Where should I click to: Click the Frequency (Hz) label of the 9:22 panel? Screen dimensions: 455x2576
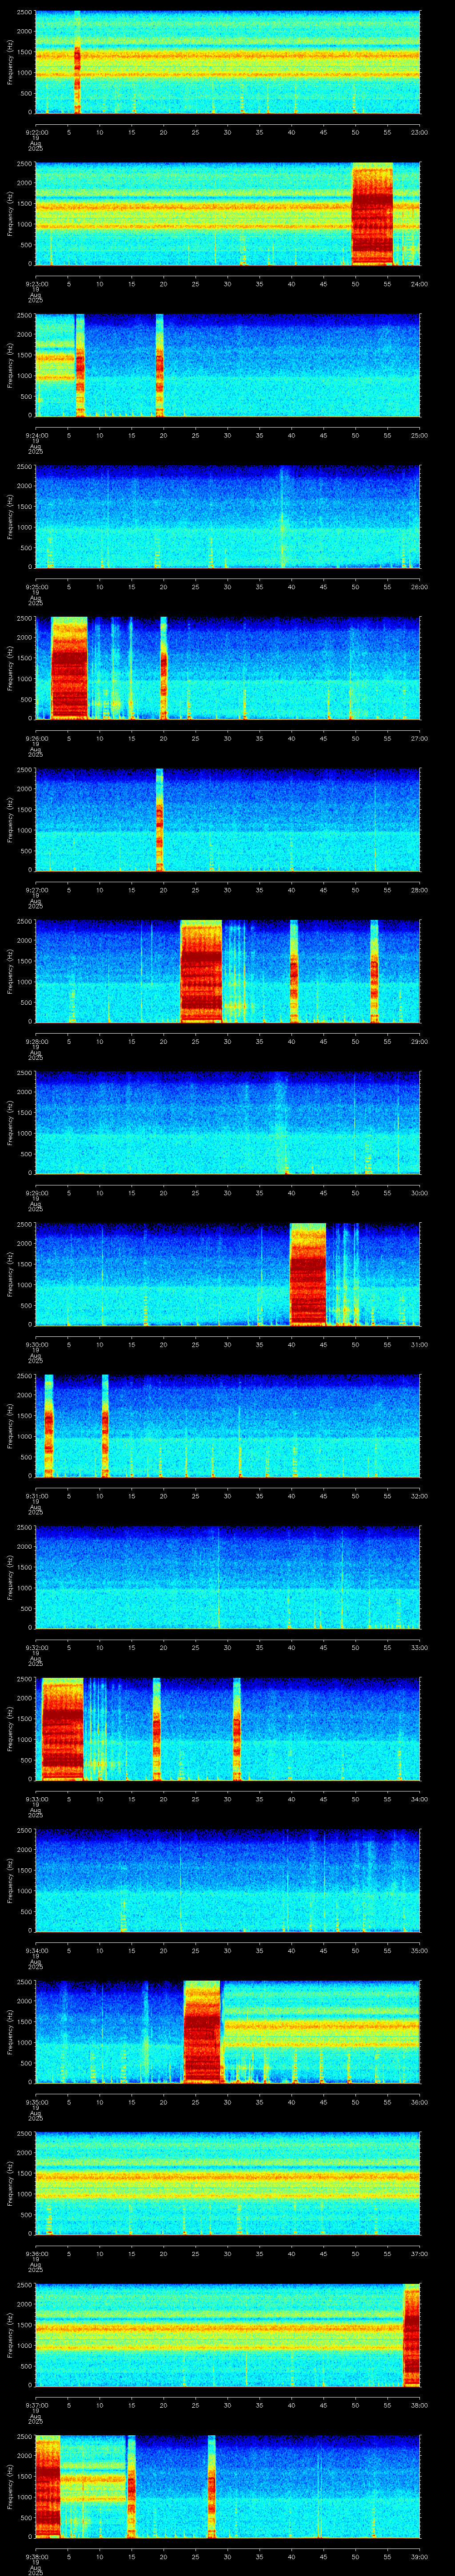[10, 62]
